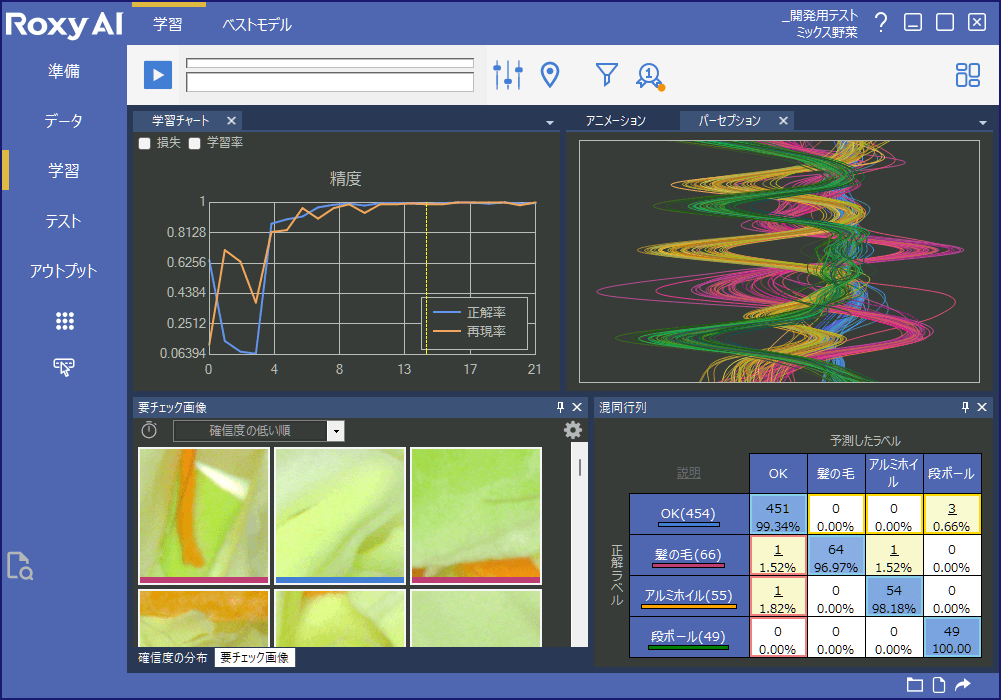Click the stopwatch icon above thumbnails
The height and width of the screenshot is (700, 1001).
click(149, 430)
